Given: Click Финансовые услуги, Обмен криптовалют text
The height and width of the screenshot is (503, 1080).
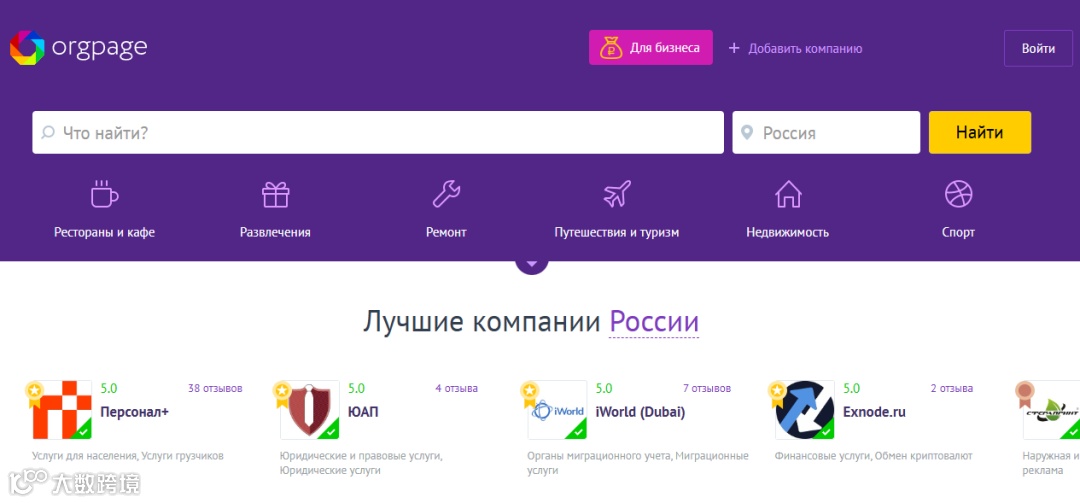Looking at the screenshot, I should click(x=873, y=455).
